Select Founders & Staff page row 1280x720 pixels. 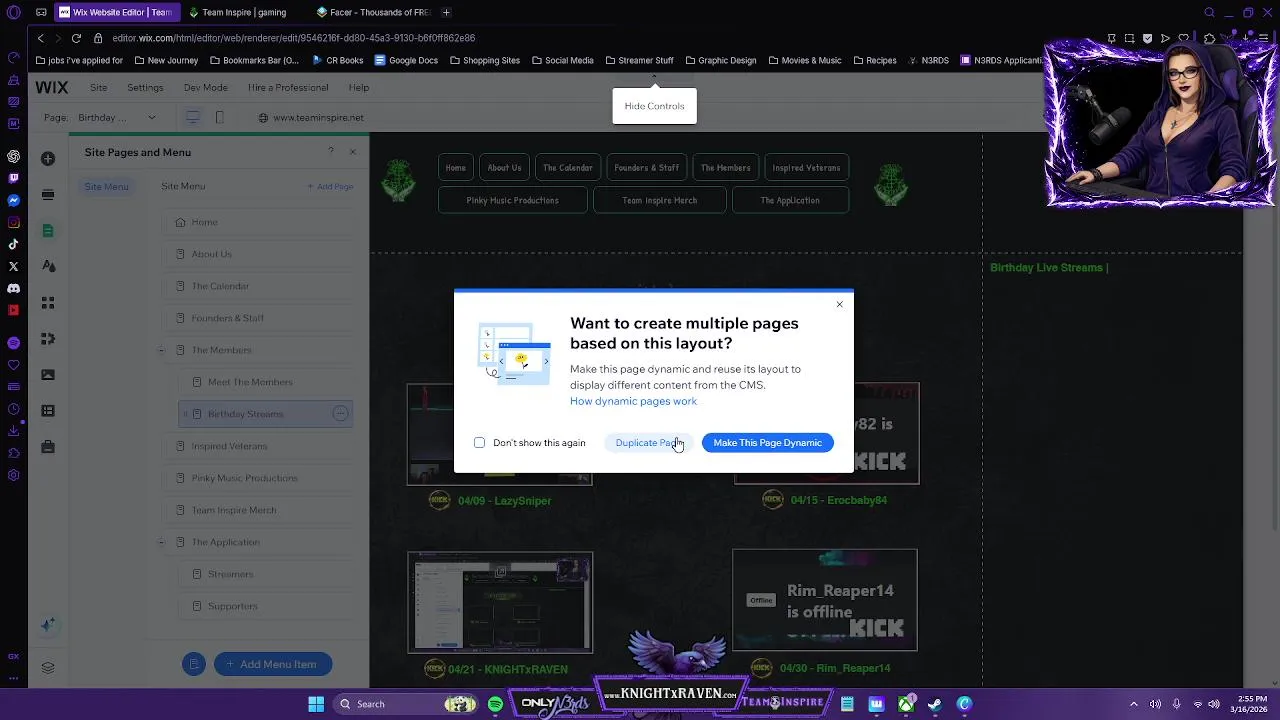pyautogui.click(x=258, y=318)
